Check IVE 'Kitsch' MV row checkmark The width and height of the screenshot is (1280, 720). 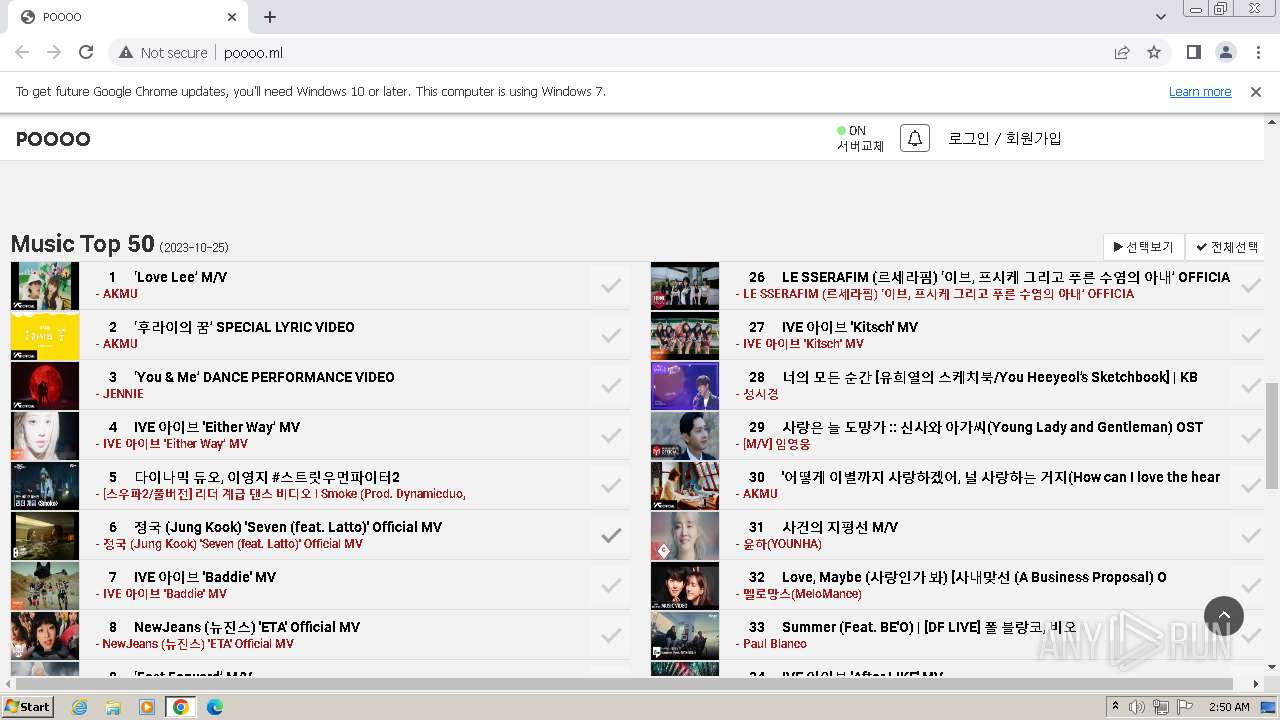pos(1250,335)
